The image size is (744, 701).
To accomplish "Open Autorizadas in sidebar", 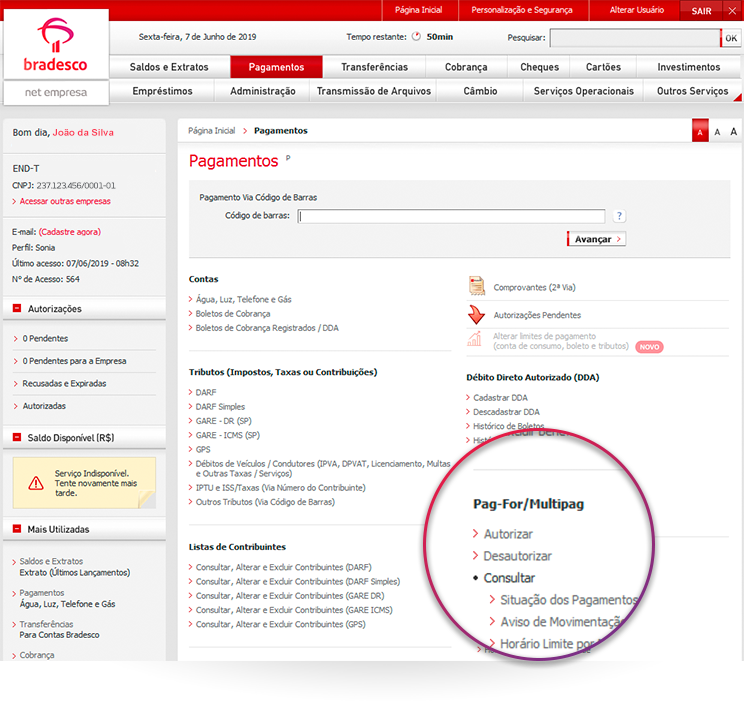I will 44,406.
